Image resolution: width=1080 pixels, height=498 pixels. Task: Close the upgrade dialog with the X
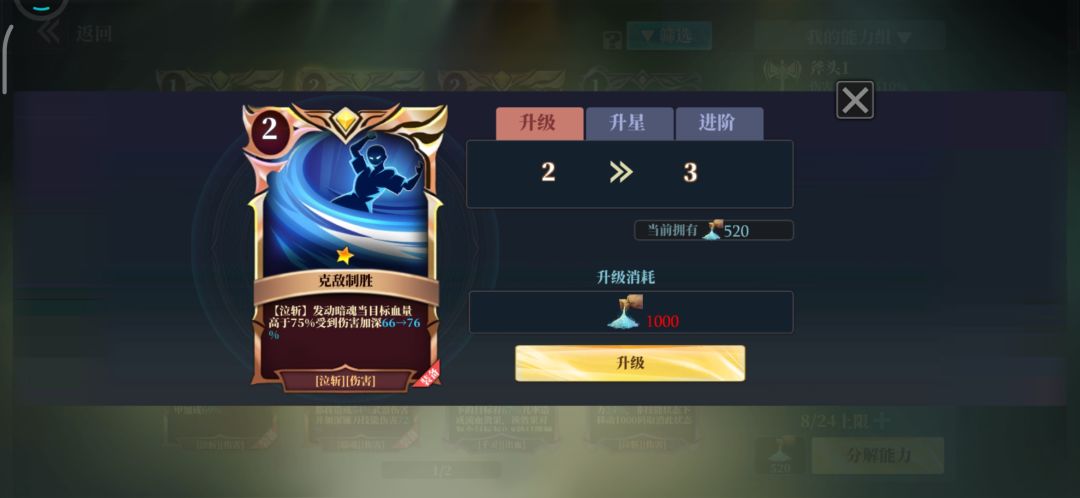point(855,101)
